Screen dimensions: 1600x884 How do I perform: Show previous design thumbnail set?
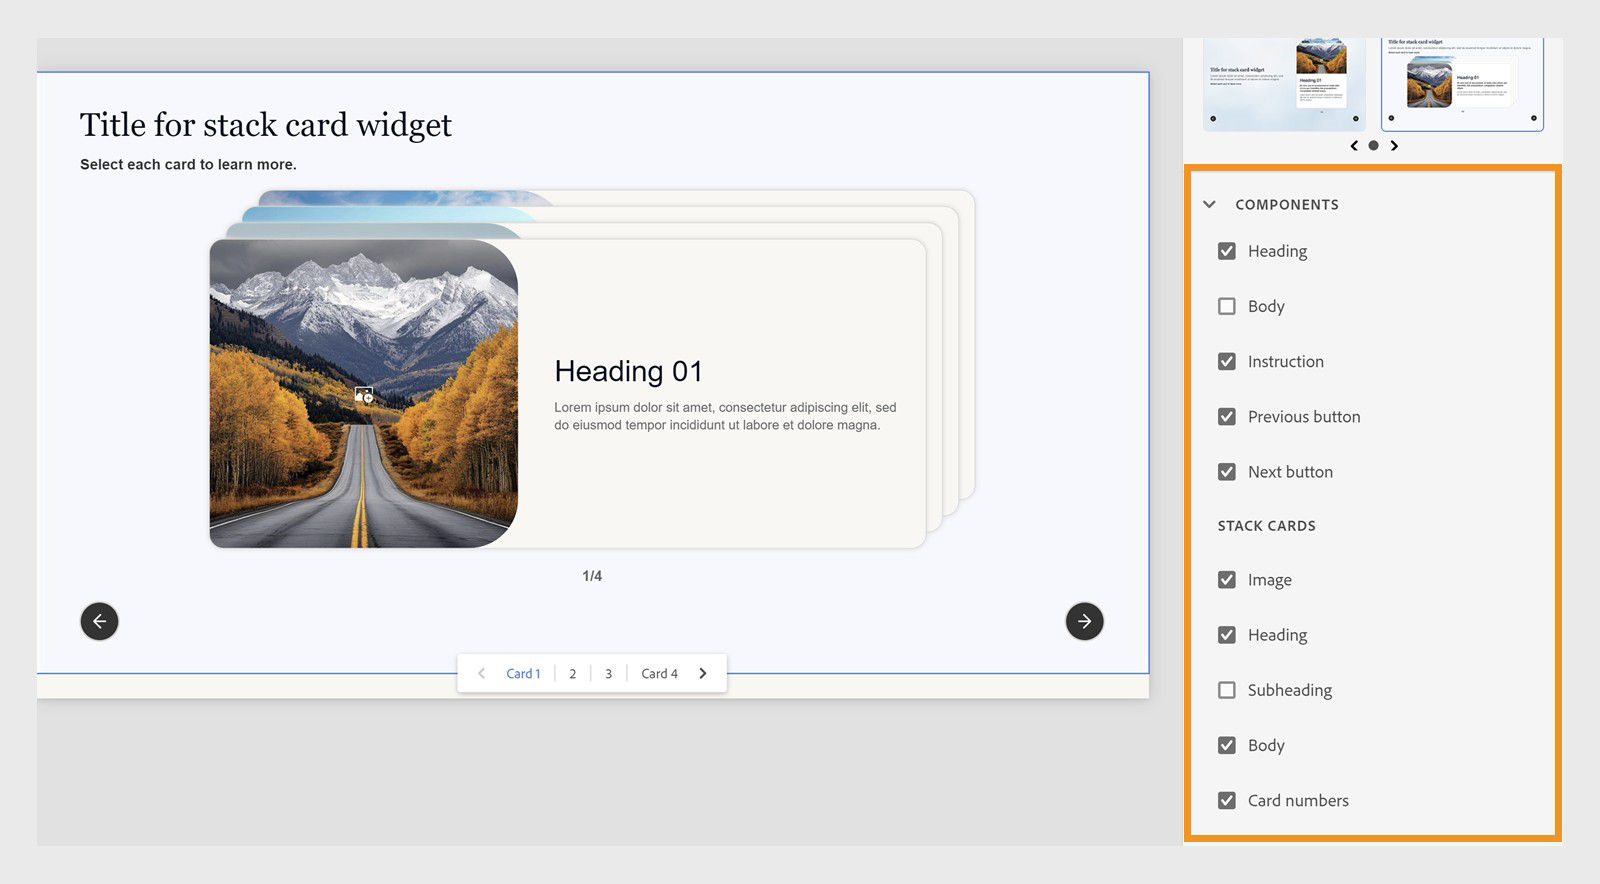(x=1354, y=145)
